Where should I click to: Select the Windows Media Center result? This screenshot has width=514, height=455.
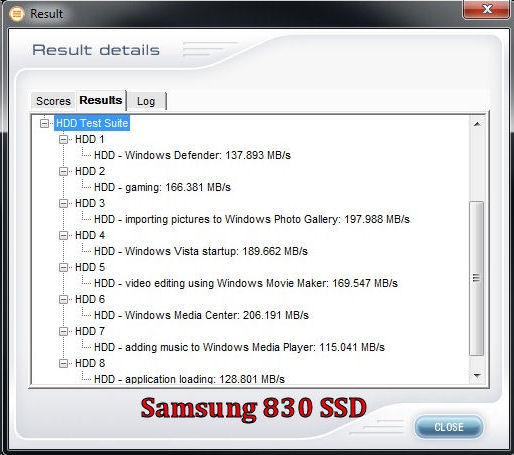coord(201,315)
